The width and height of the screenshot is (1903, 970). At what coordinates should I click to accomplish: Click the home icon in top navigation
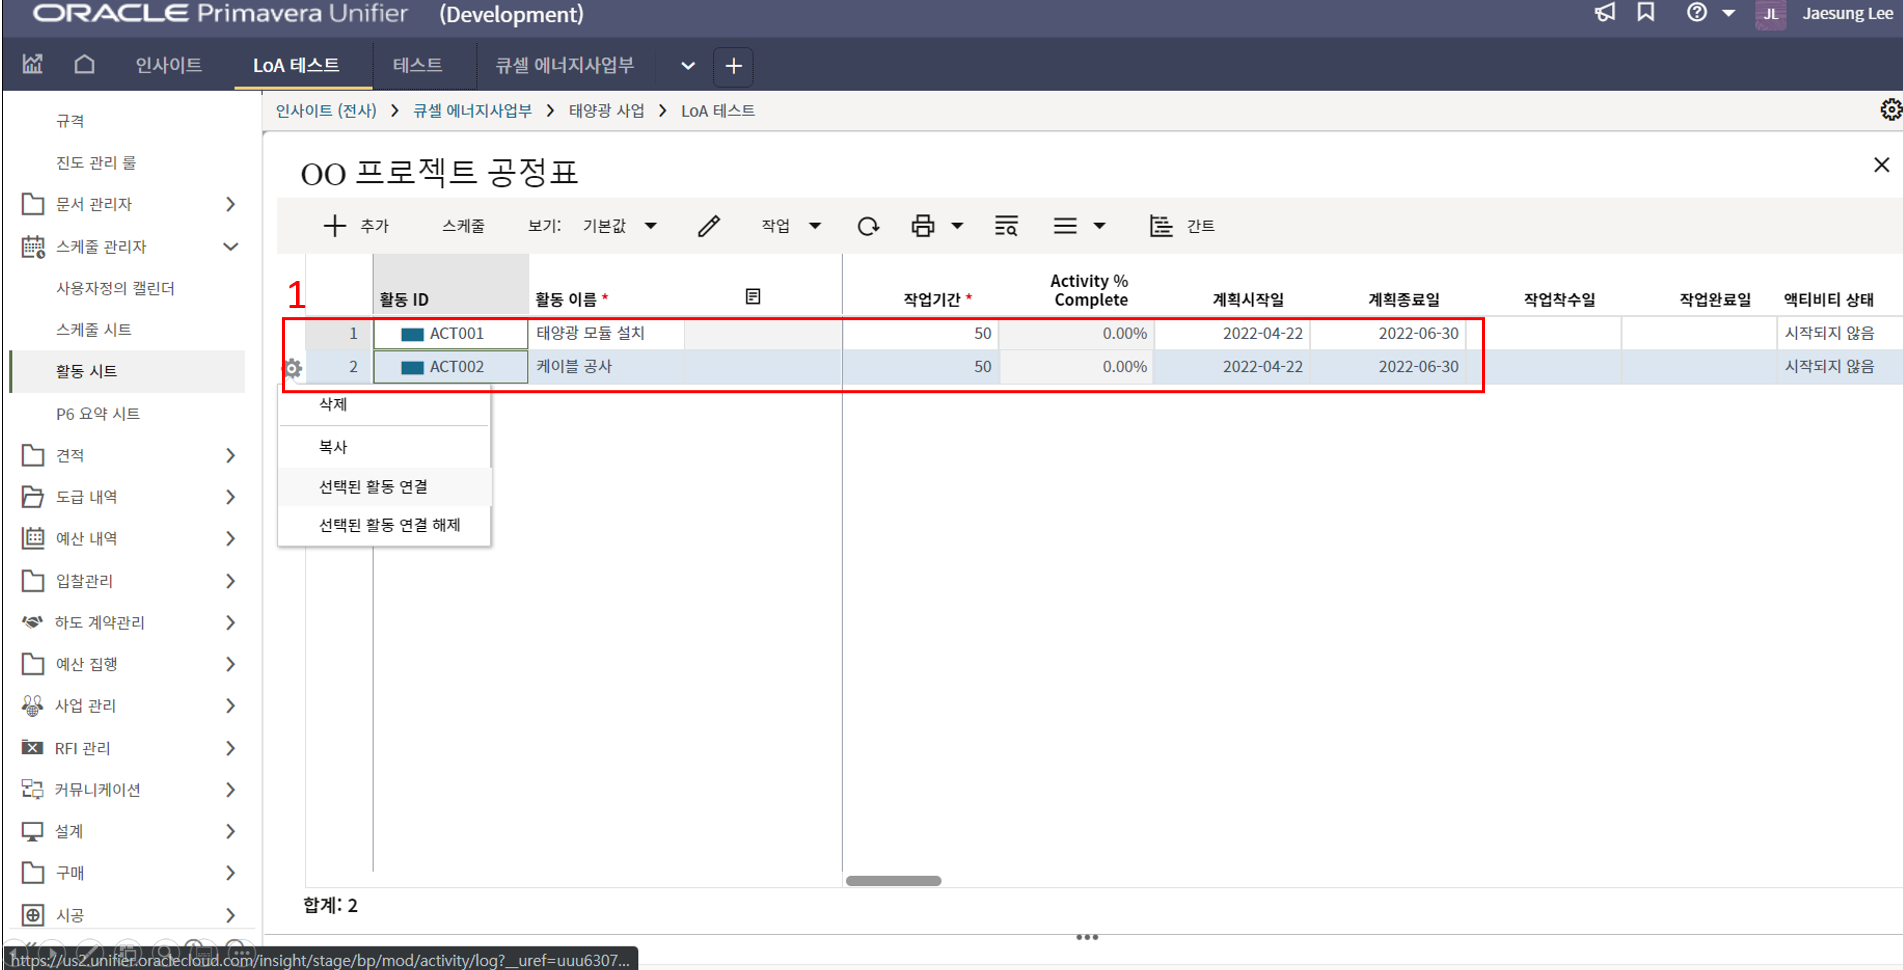point(85,65)
